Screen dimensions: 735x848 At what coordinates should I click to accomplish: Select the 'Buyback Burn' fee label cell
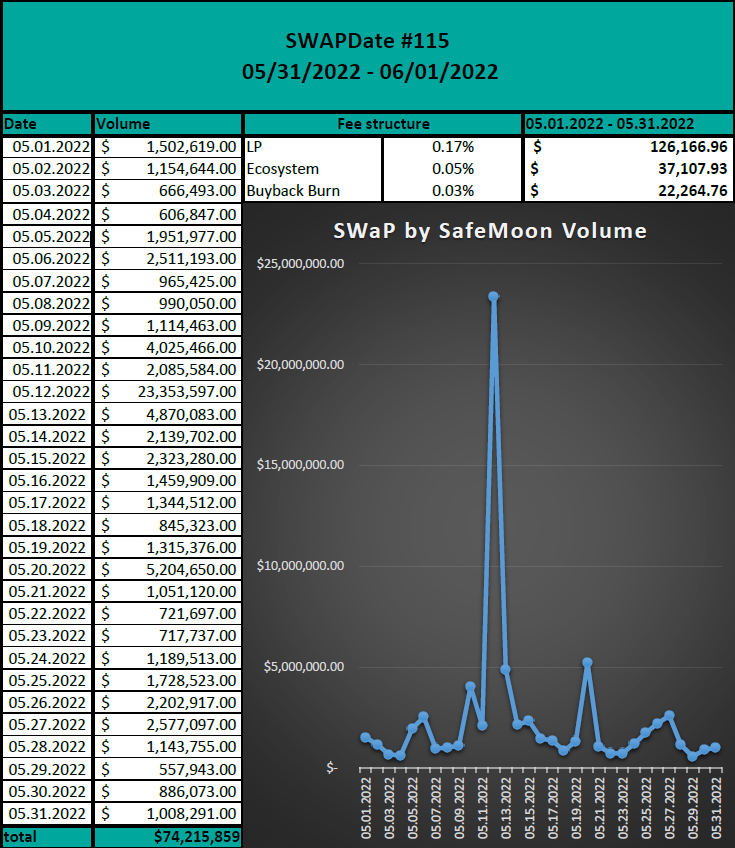click(313, 191)
